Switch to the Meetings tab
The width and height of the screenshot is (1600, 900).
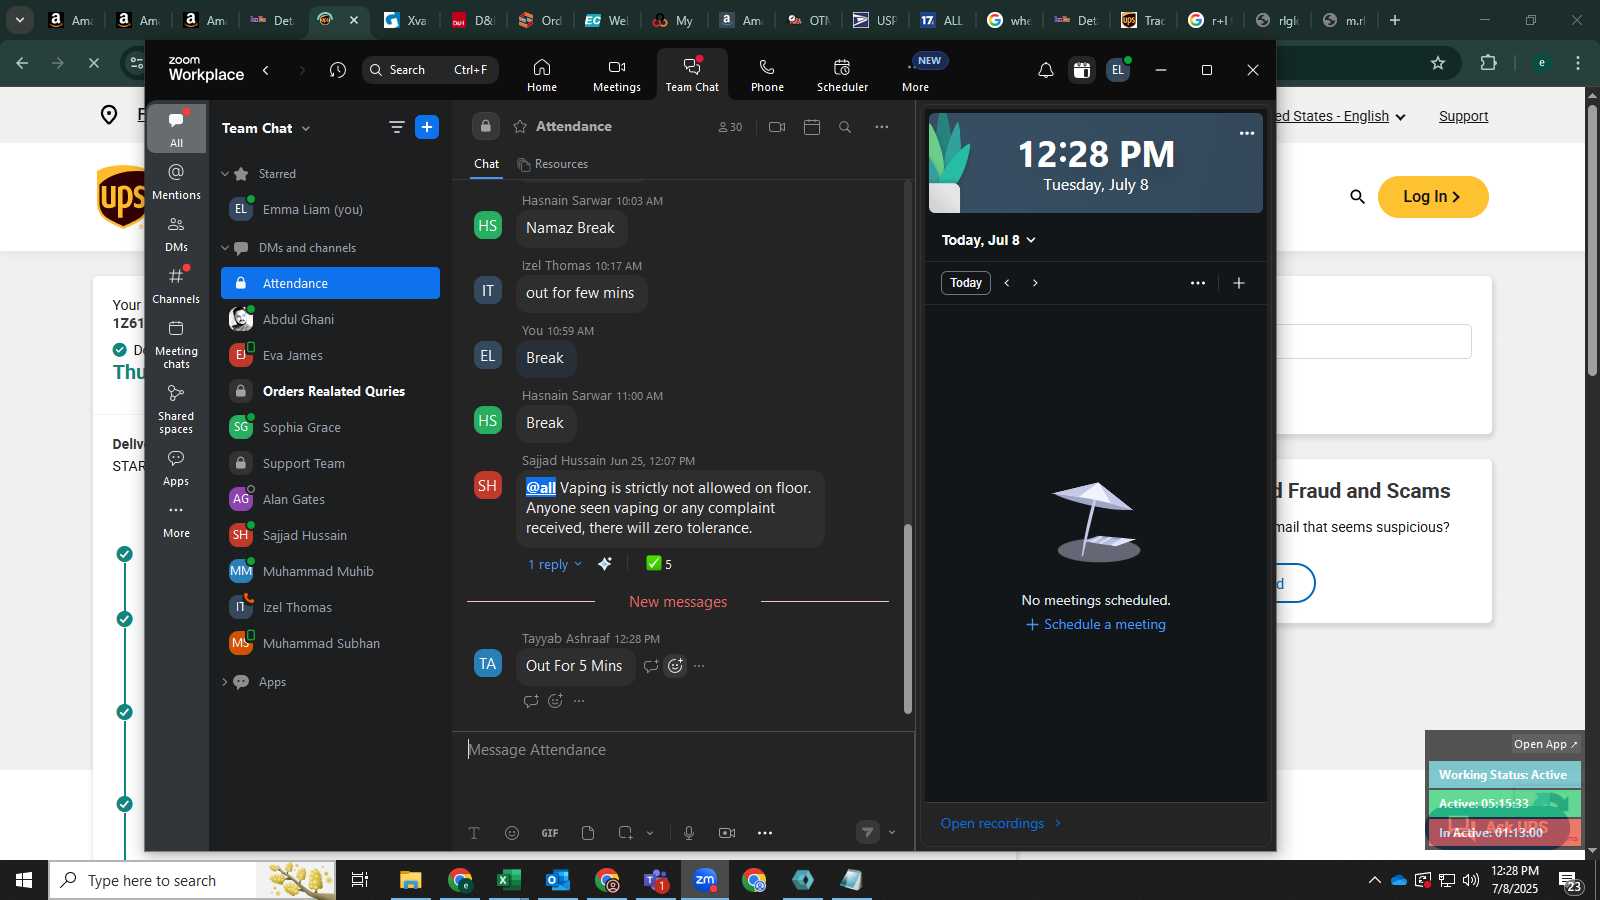(617, 75)
